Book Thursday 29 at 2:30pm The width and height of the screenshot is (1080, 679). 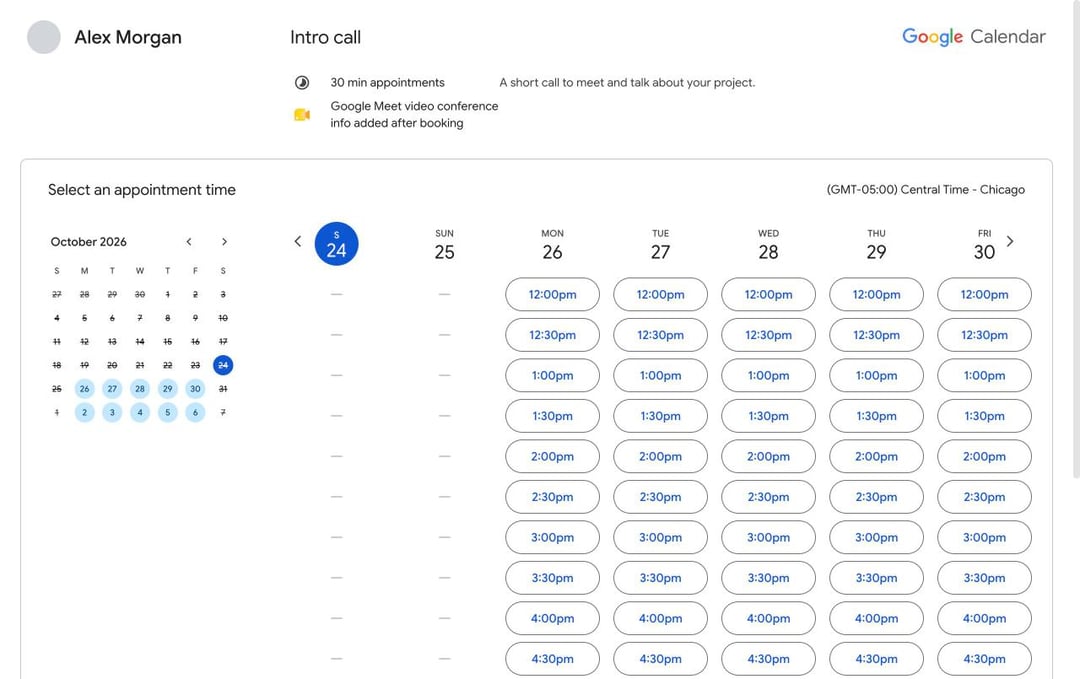click(876, 497)
